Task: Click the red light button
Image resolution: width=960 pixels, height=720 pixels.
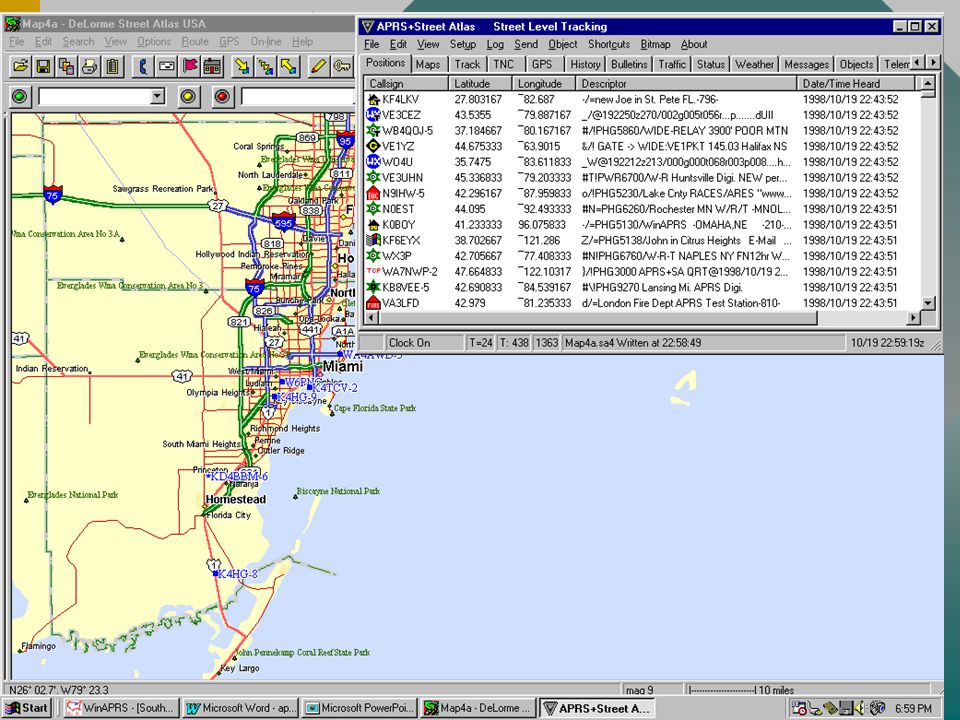Action: 222,96
